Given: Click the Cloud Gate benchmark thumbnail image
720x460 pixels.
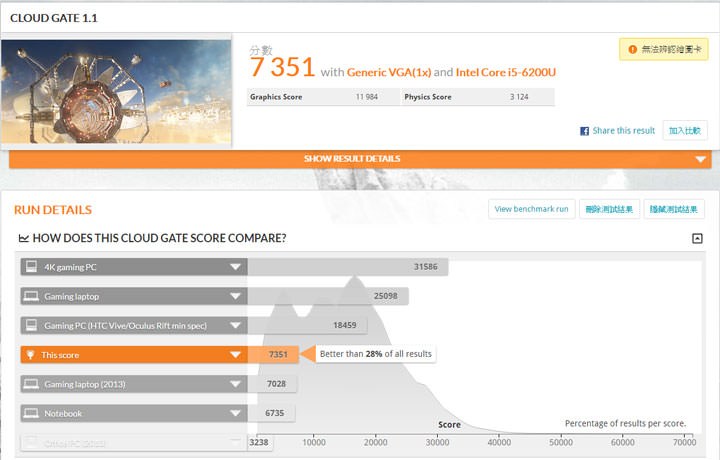Looking at the screenshot, I should click(x=116, y=91).
